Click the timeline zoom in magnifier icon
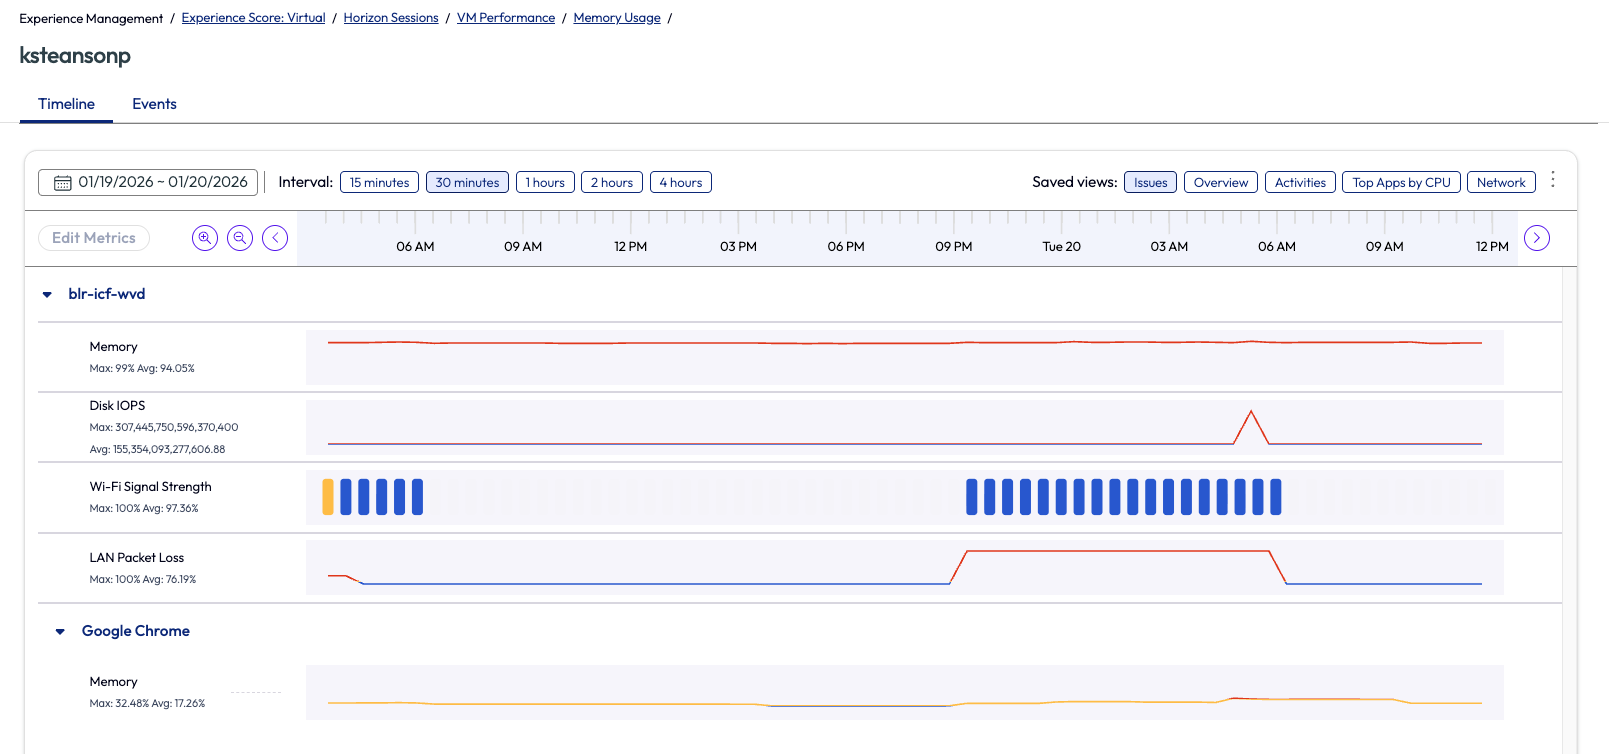This screenshot has height=754, width=1609. (x=205, y=238)
